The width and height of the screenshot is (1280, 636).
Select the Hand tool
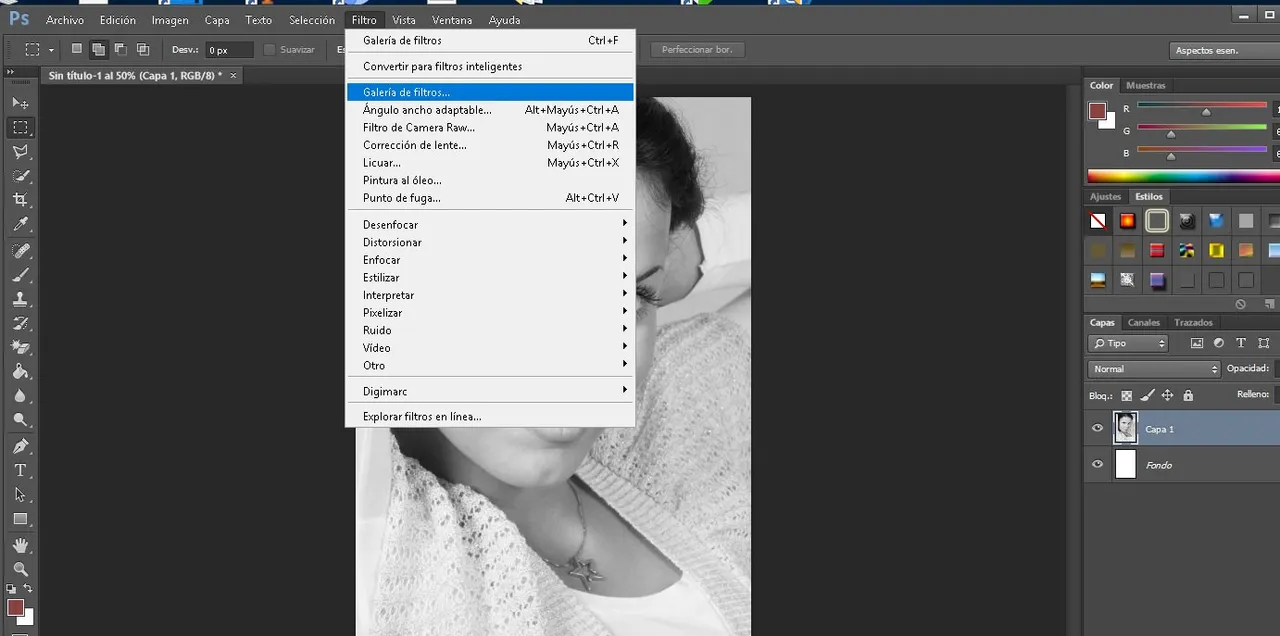point(20,545)
